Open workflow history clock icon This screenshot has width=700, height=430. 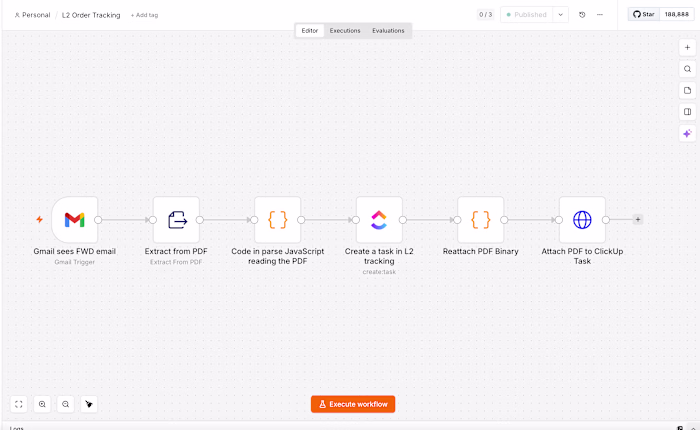click(582, 15)
